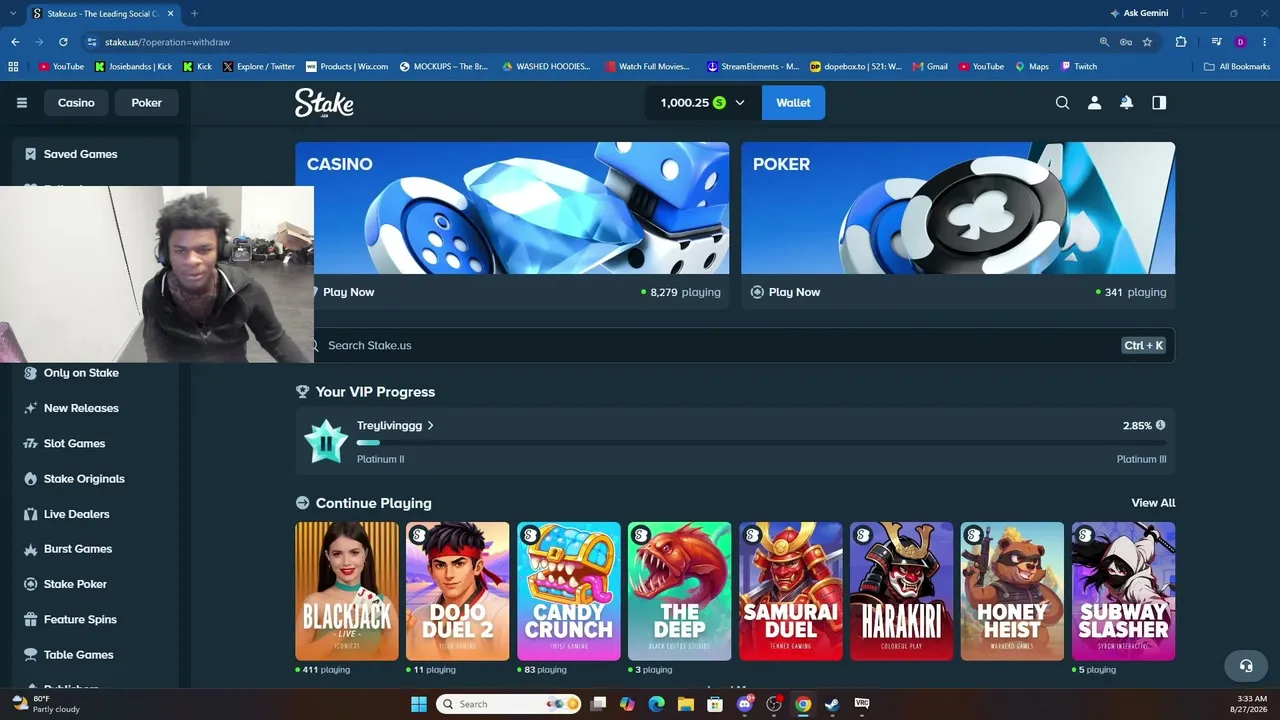Click the VIP Progress info icon
Viewport: 1280px width, 720px height.
[1160, 425]
